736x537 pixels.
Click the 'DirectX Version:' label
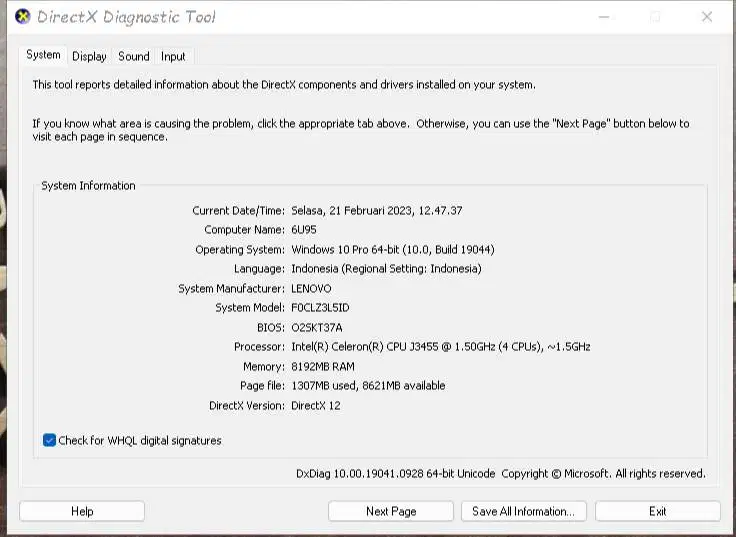247,406
